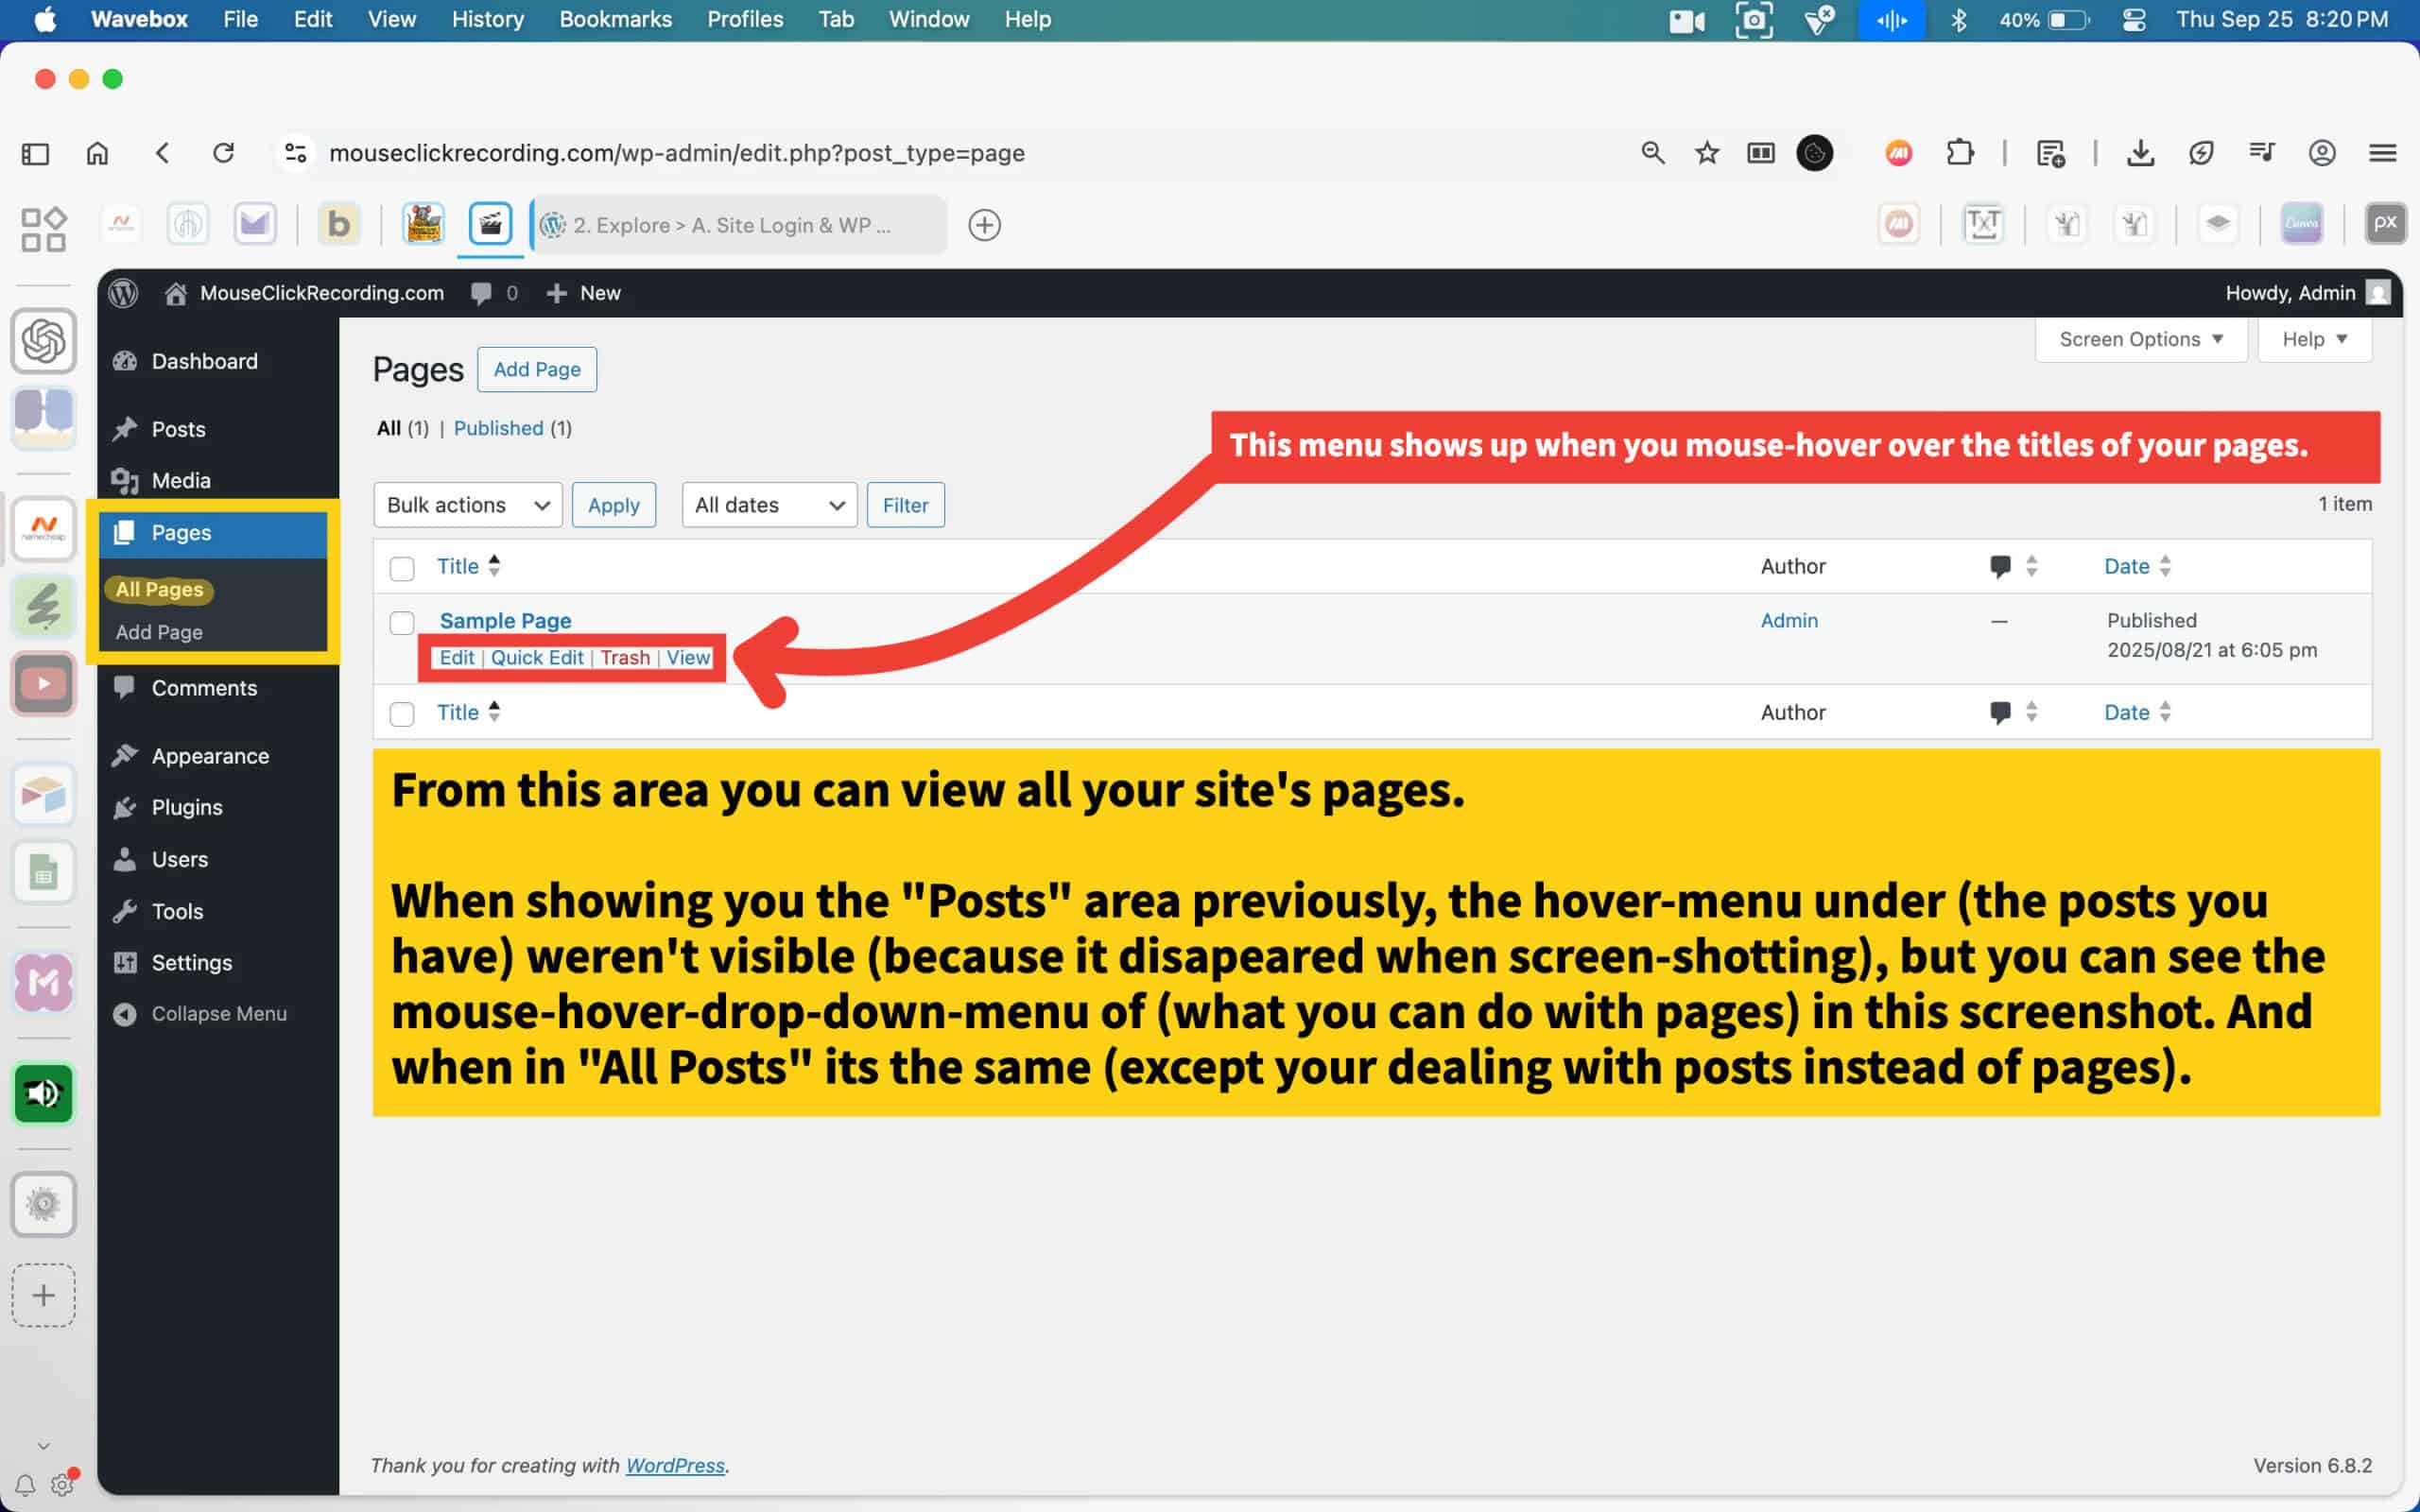Viewport: 2420px width, 1512px height.
Task: Click the Quick Edit link
Action: pyautogui.click(x=536, y=658)
